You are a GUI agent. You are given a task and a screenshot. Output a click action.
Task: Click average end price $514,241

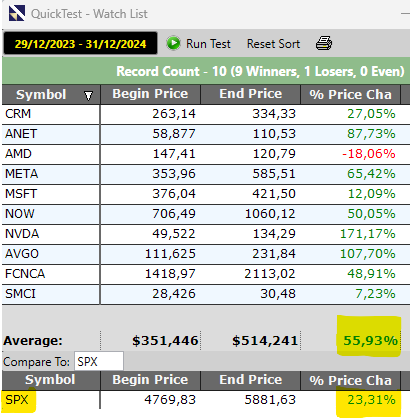[265, 341]
